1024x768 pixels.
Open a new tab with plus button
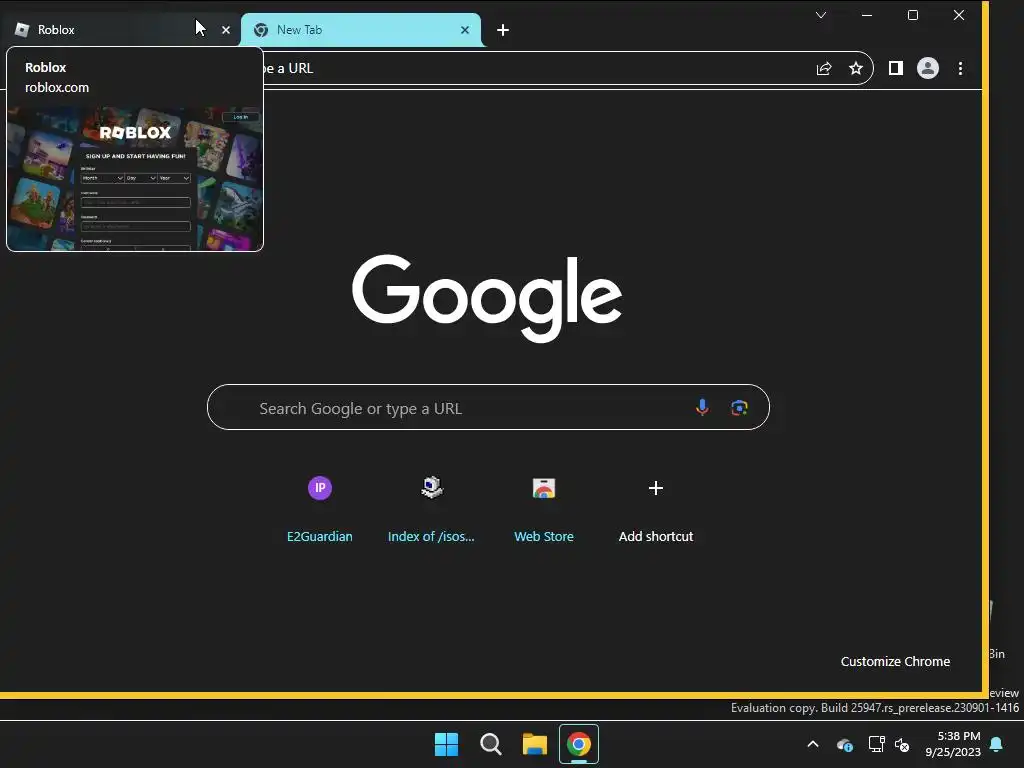pyautogui.click(x=503, y=30)
